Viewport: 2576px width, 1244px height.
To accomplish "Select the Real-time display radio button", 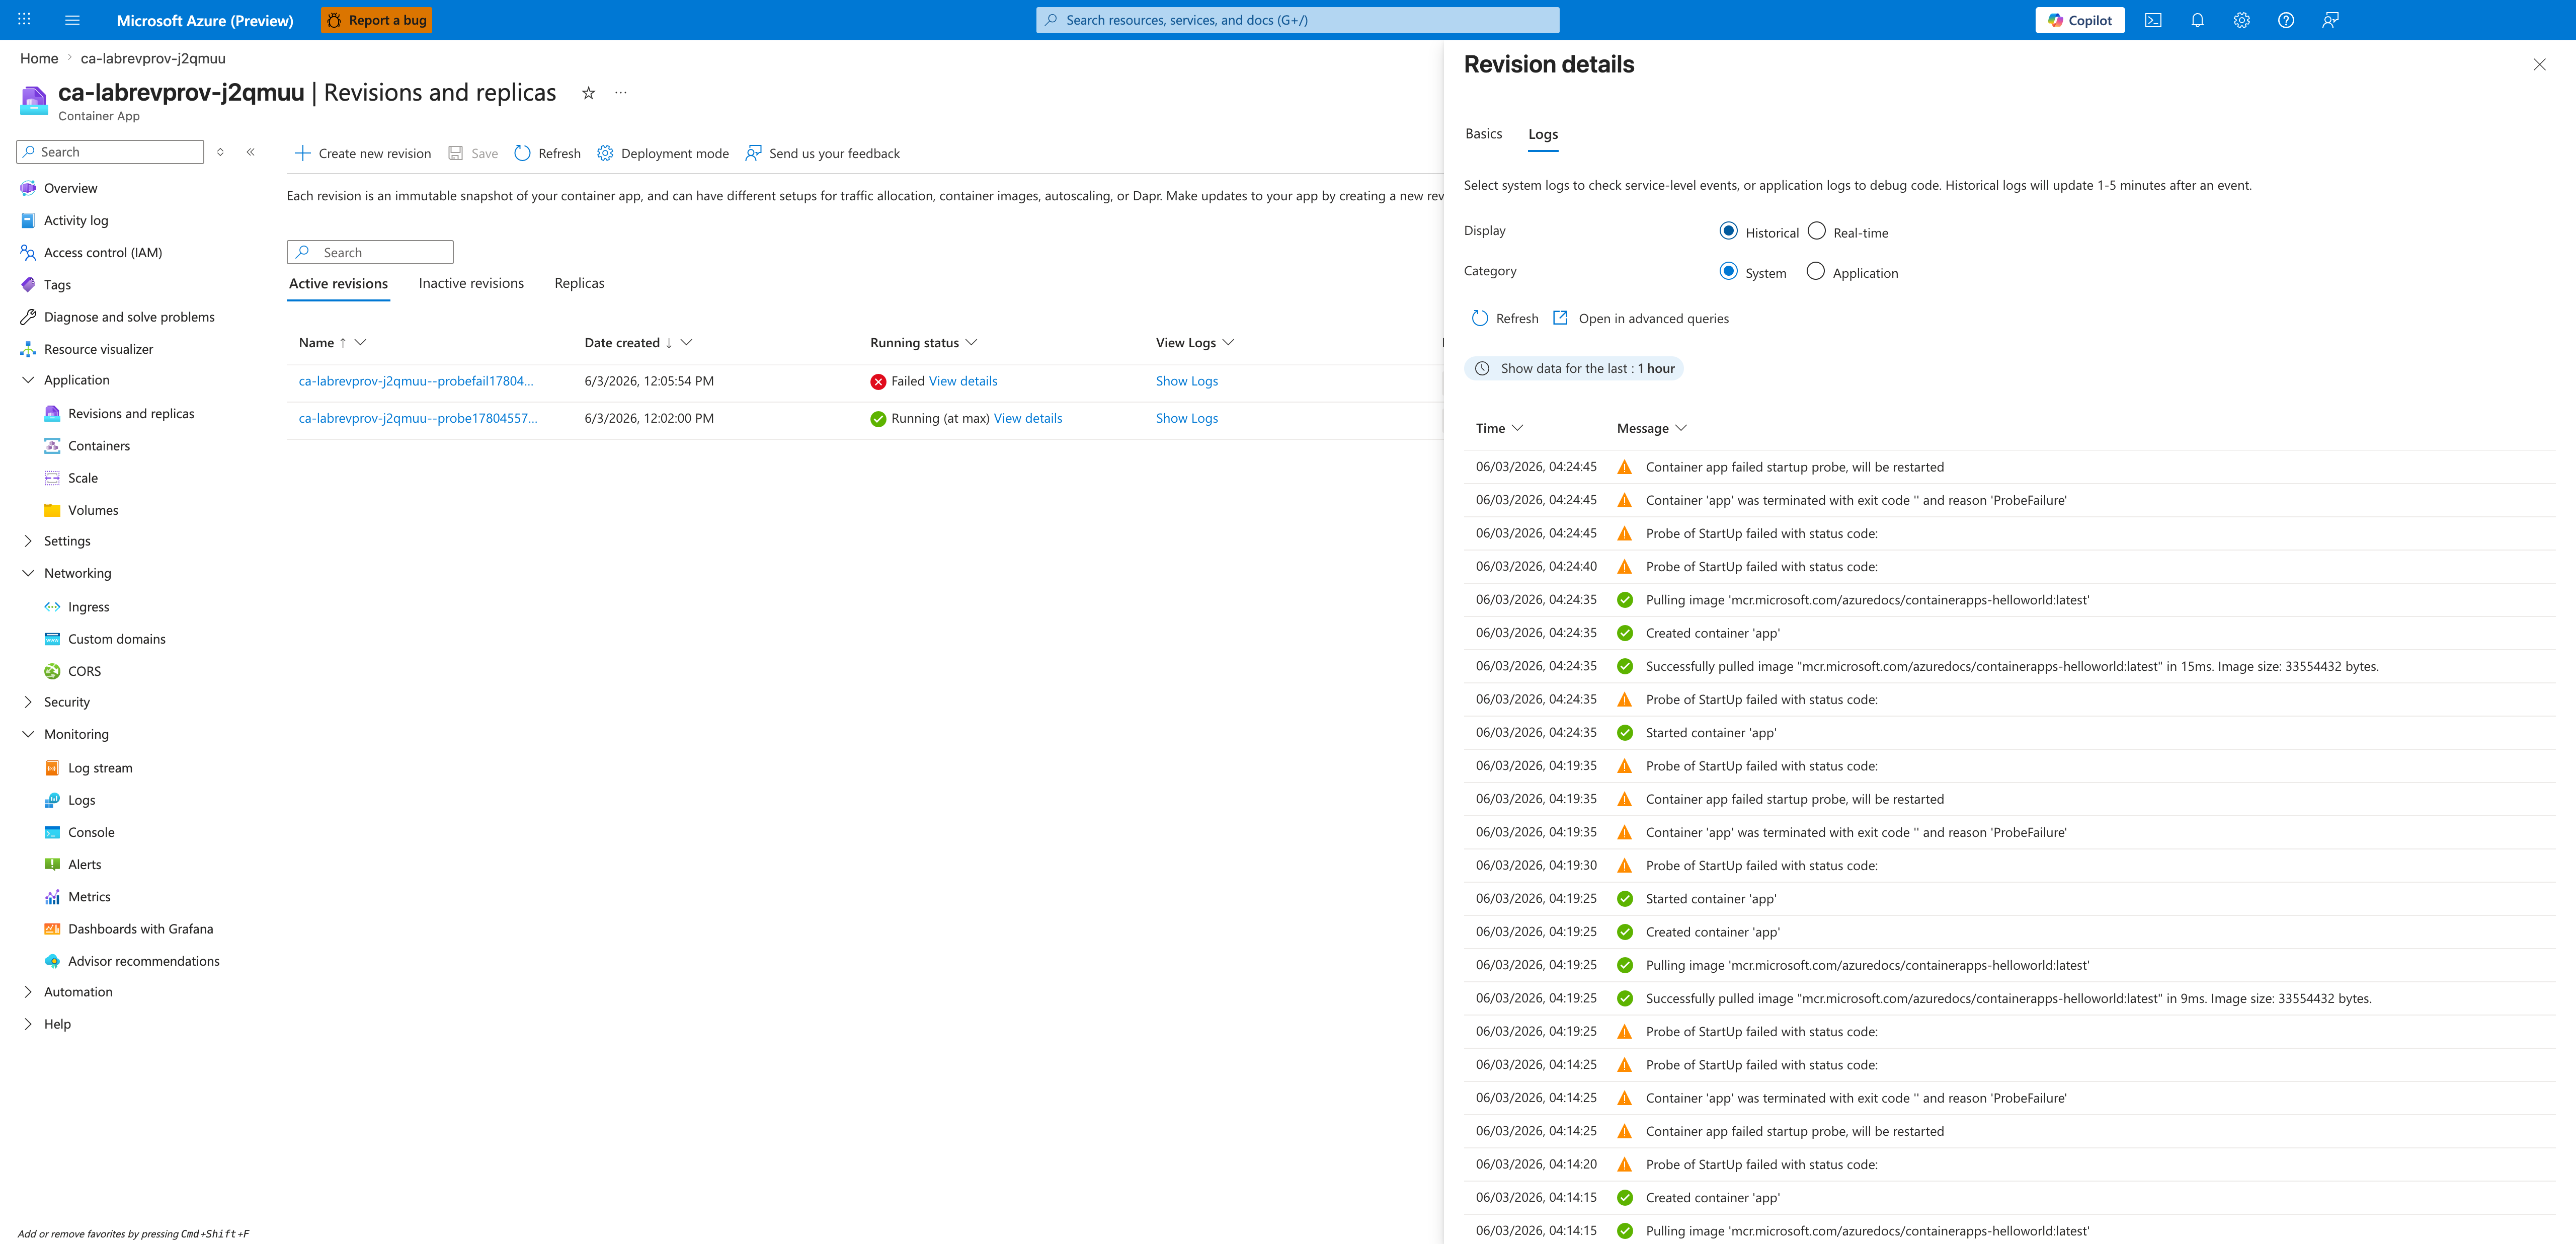I will (1816, 231).
